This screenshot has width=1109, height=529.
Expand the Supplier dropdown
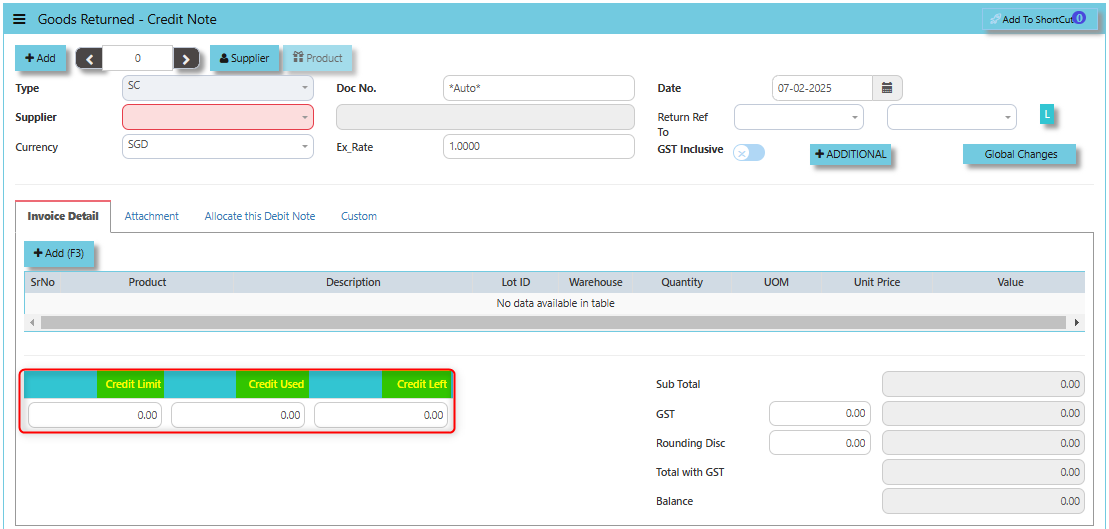217,117
